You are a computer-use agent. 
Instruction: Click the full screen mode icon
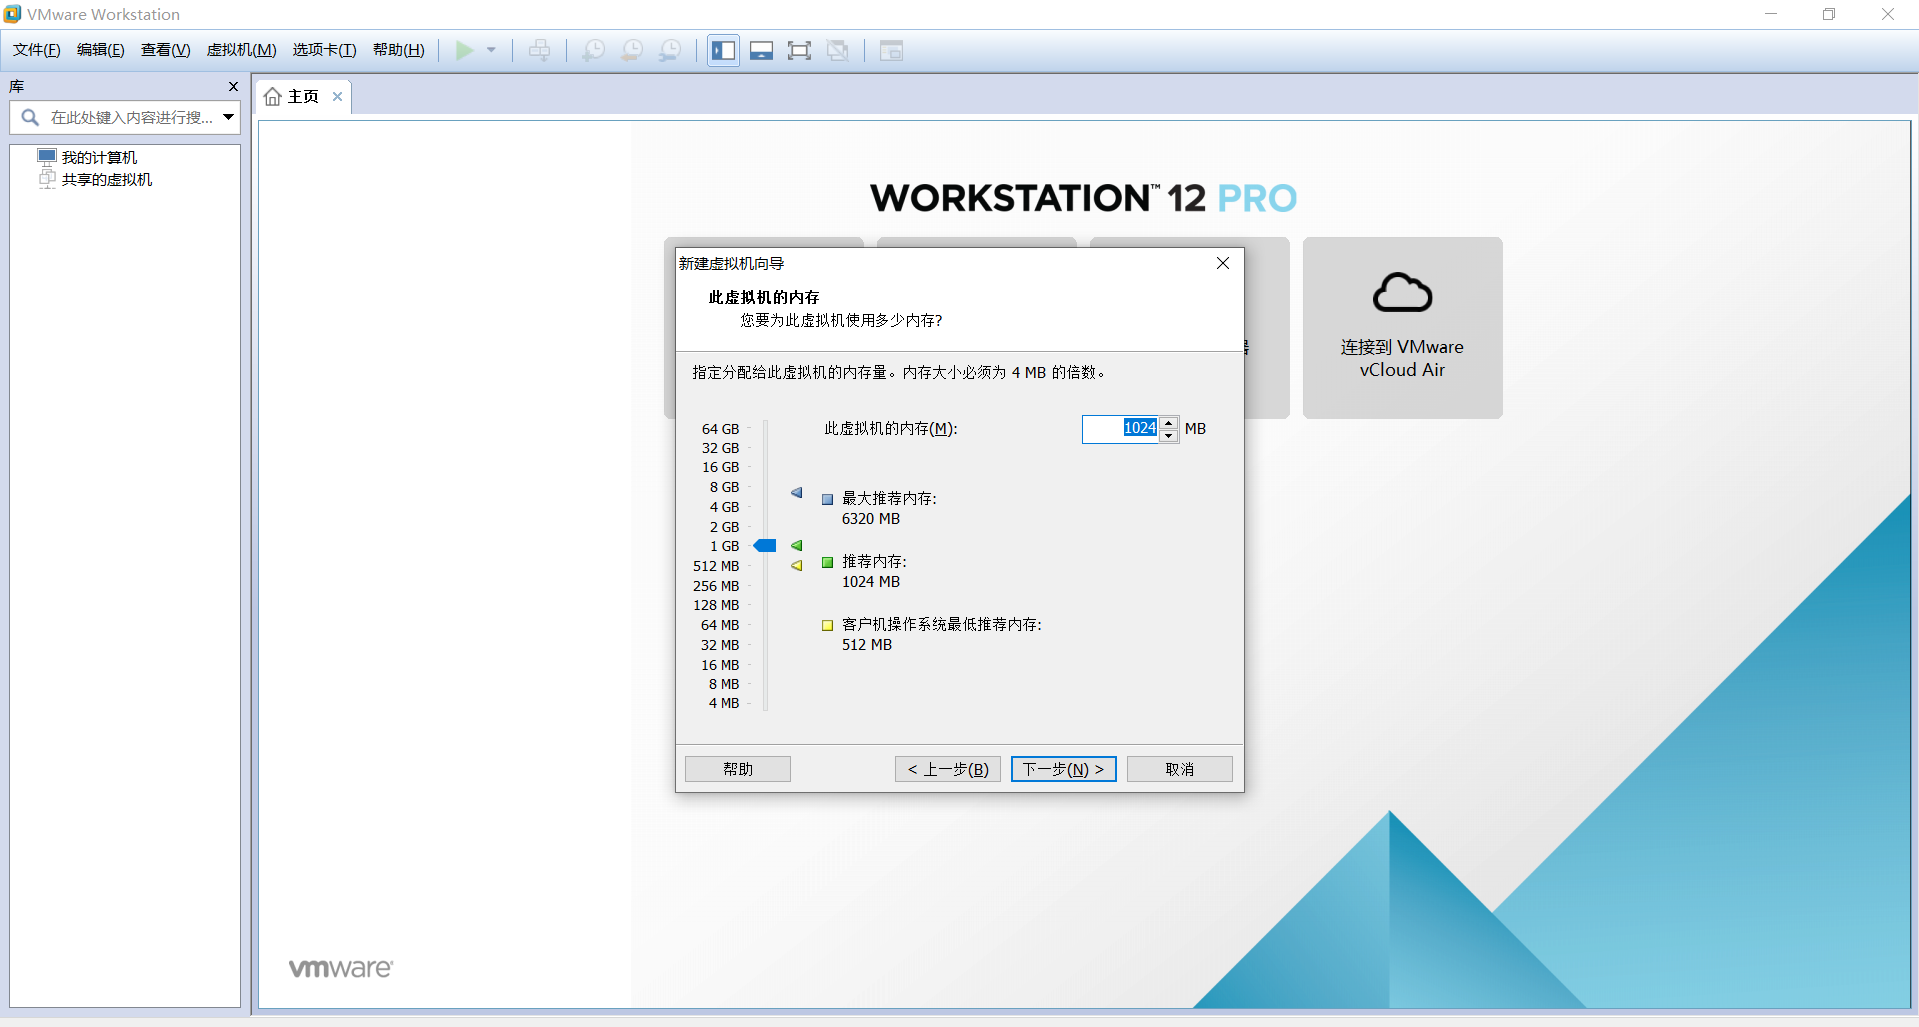point(799,51)
